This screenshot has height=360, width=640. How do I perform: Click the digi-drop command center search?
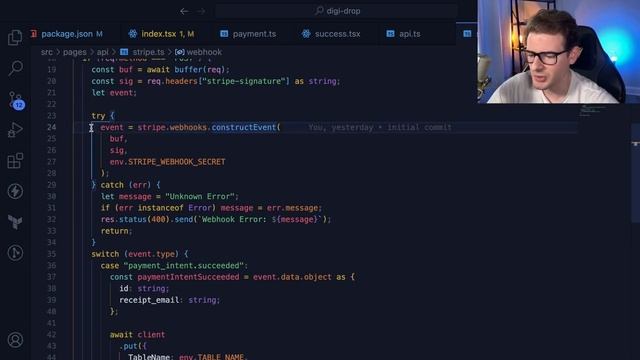click(x=337, y=11)
